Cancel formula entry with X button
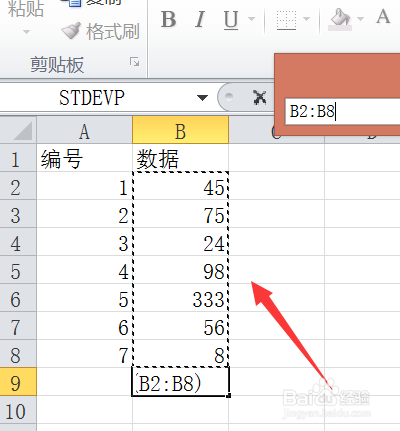Image resolution: width=400 pixels, height=431 pixels. point(260,98)
